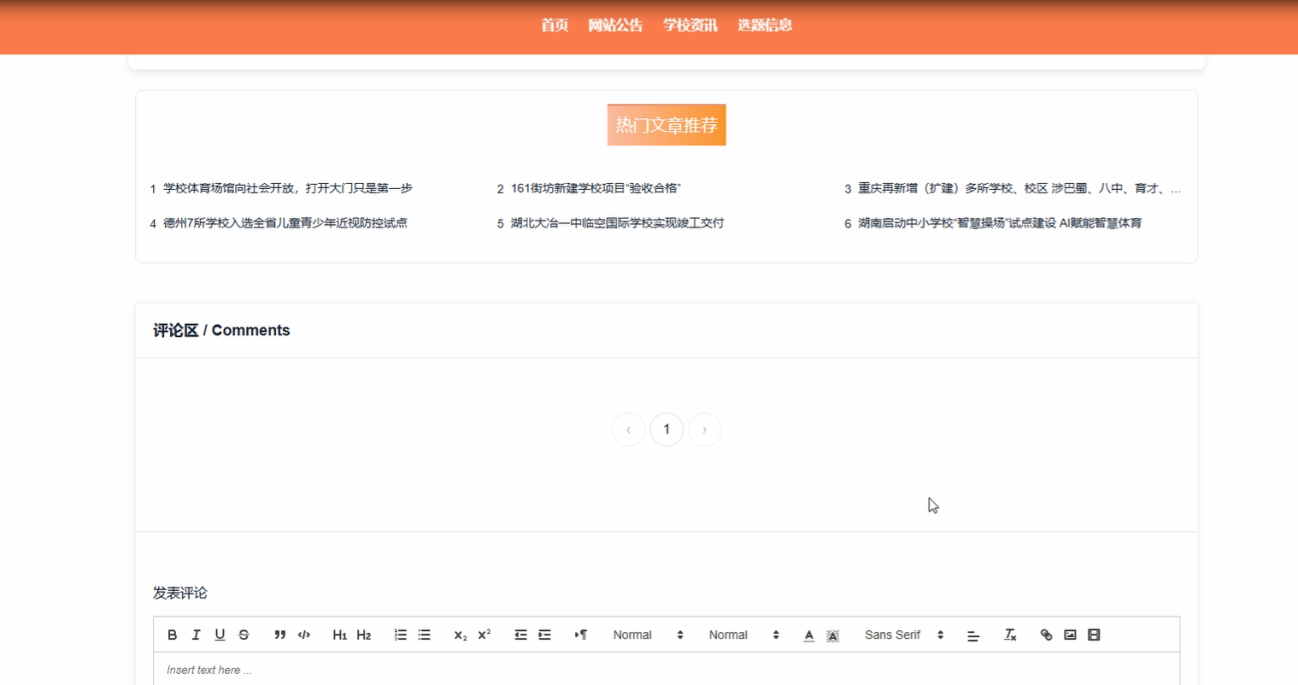Screen dimensions: 1298x685
Task: Apply Heading 2 style
Action: [x=364, y=635]
